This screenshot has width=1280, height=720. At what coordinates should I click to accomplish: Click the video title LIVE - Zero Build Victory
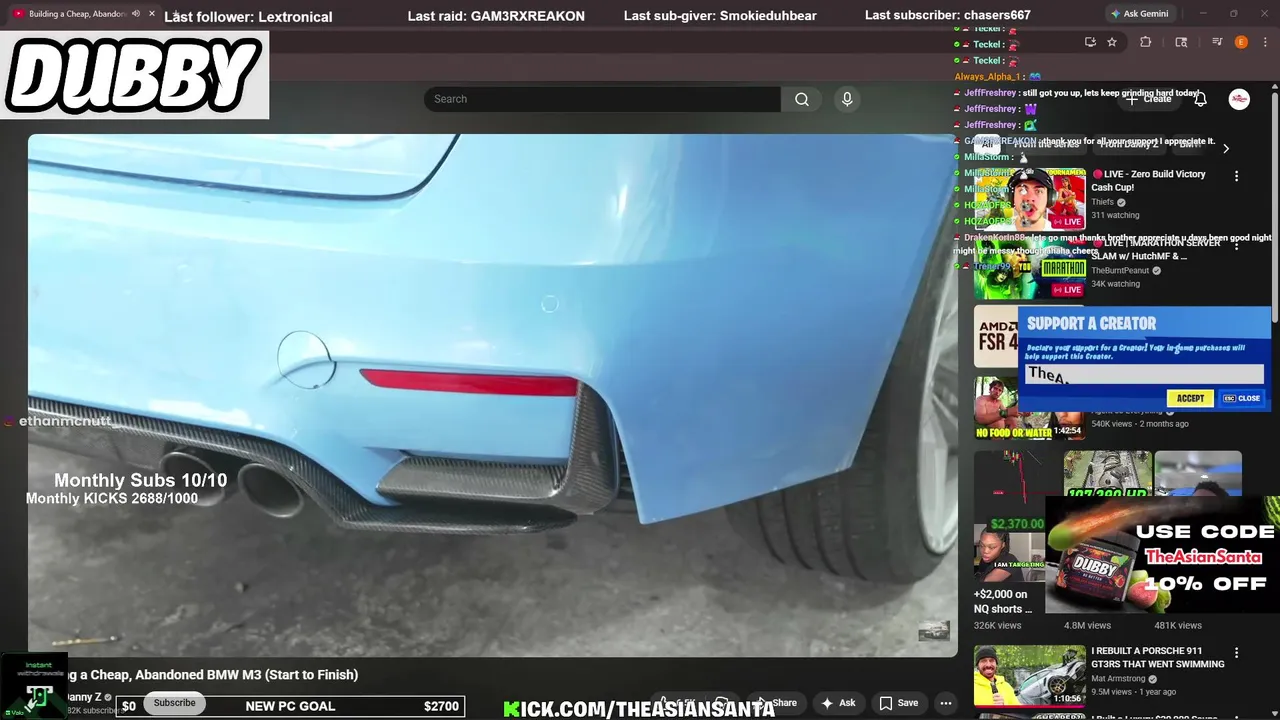click(1148, 180)
